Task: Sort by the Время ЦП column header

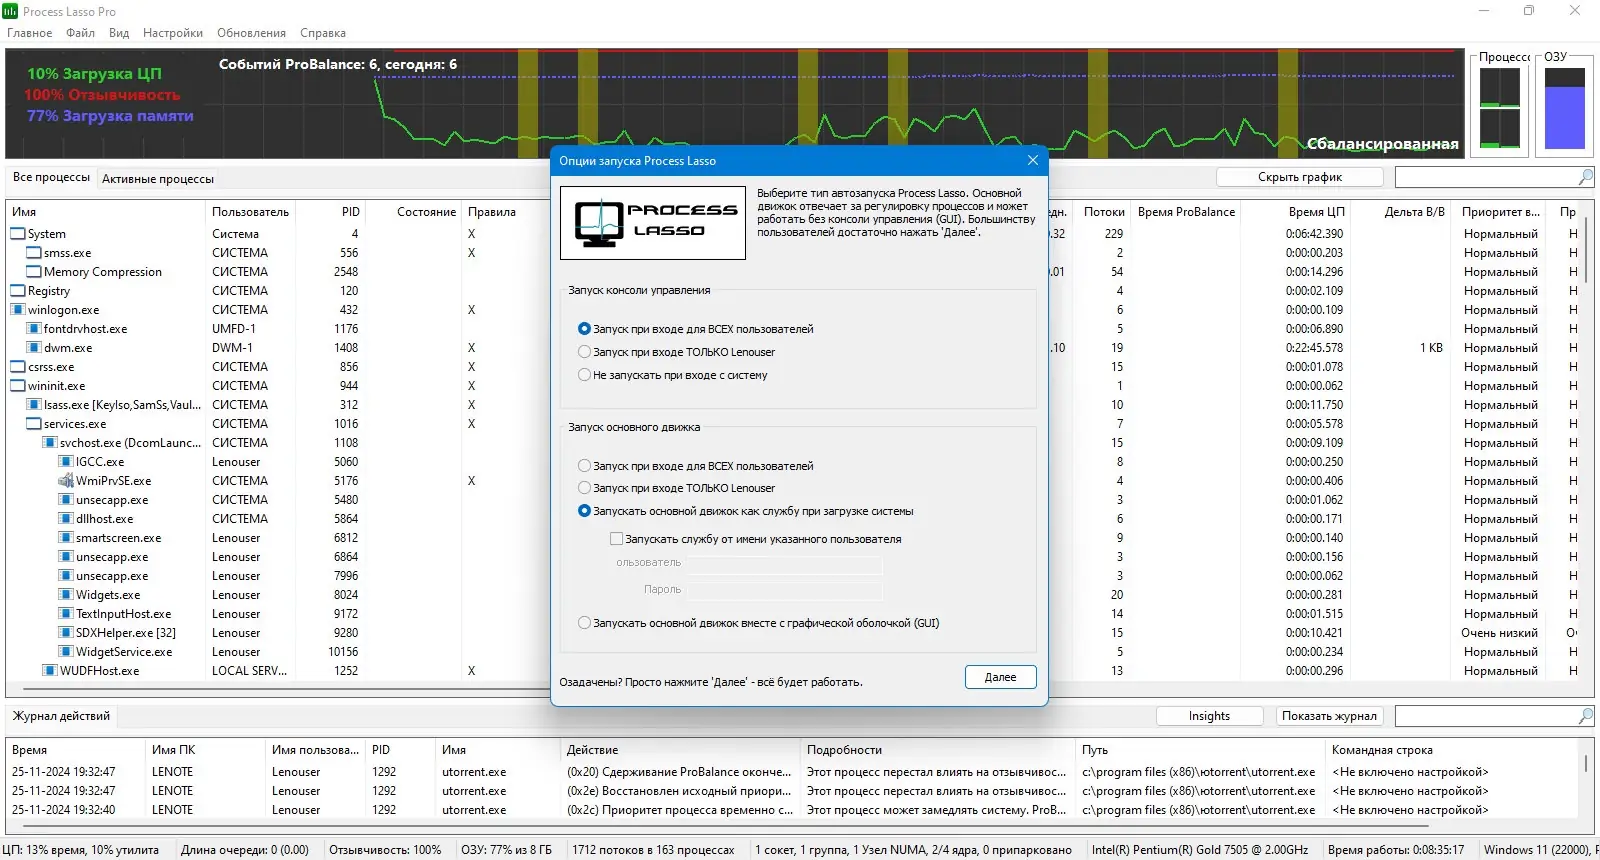Action: click(x=1297, y=212)
